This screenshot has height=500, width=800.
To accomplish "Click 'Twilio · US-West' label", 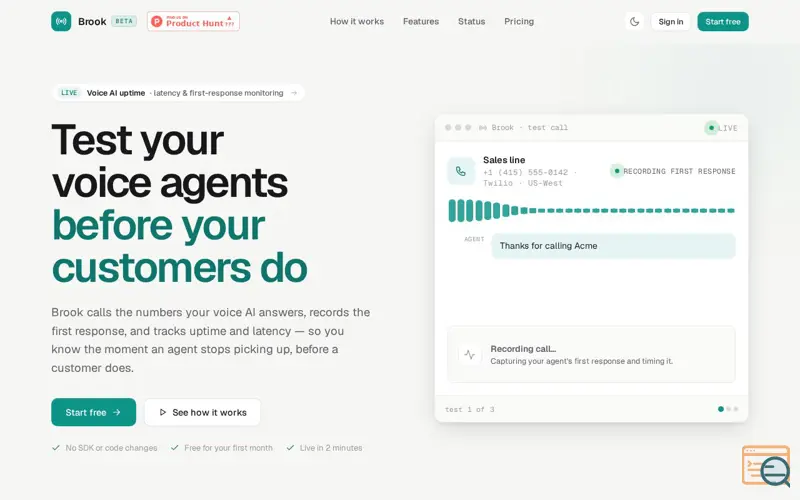I will pyautogui.click(x=523, y=183).
